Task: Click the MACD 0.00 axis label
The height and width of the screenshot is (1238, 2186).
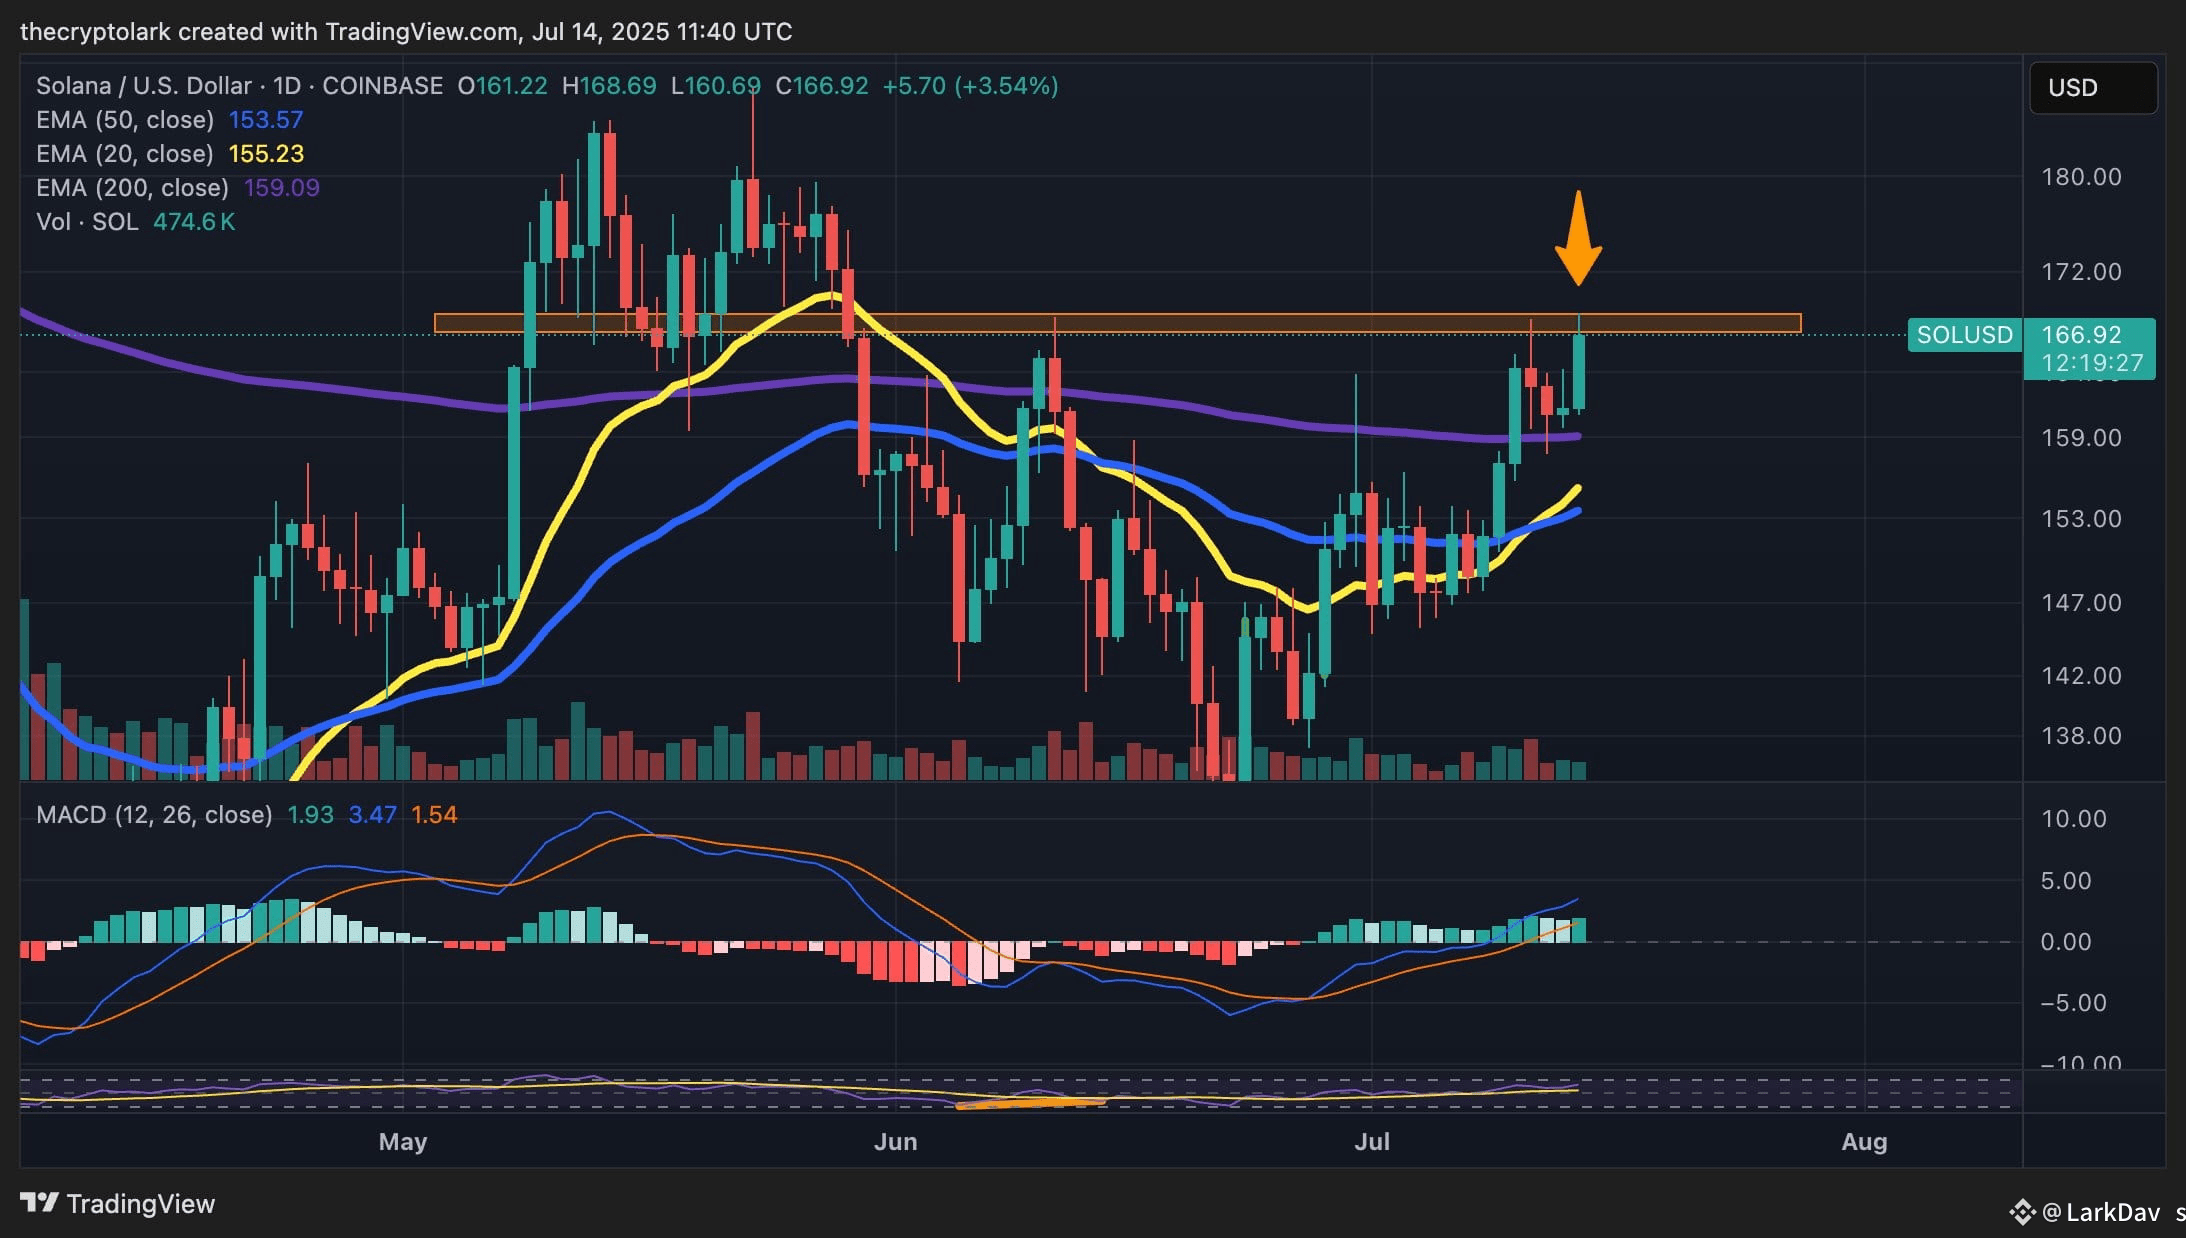Action: tap(2066, 942)
